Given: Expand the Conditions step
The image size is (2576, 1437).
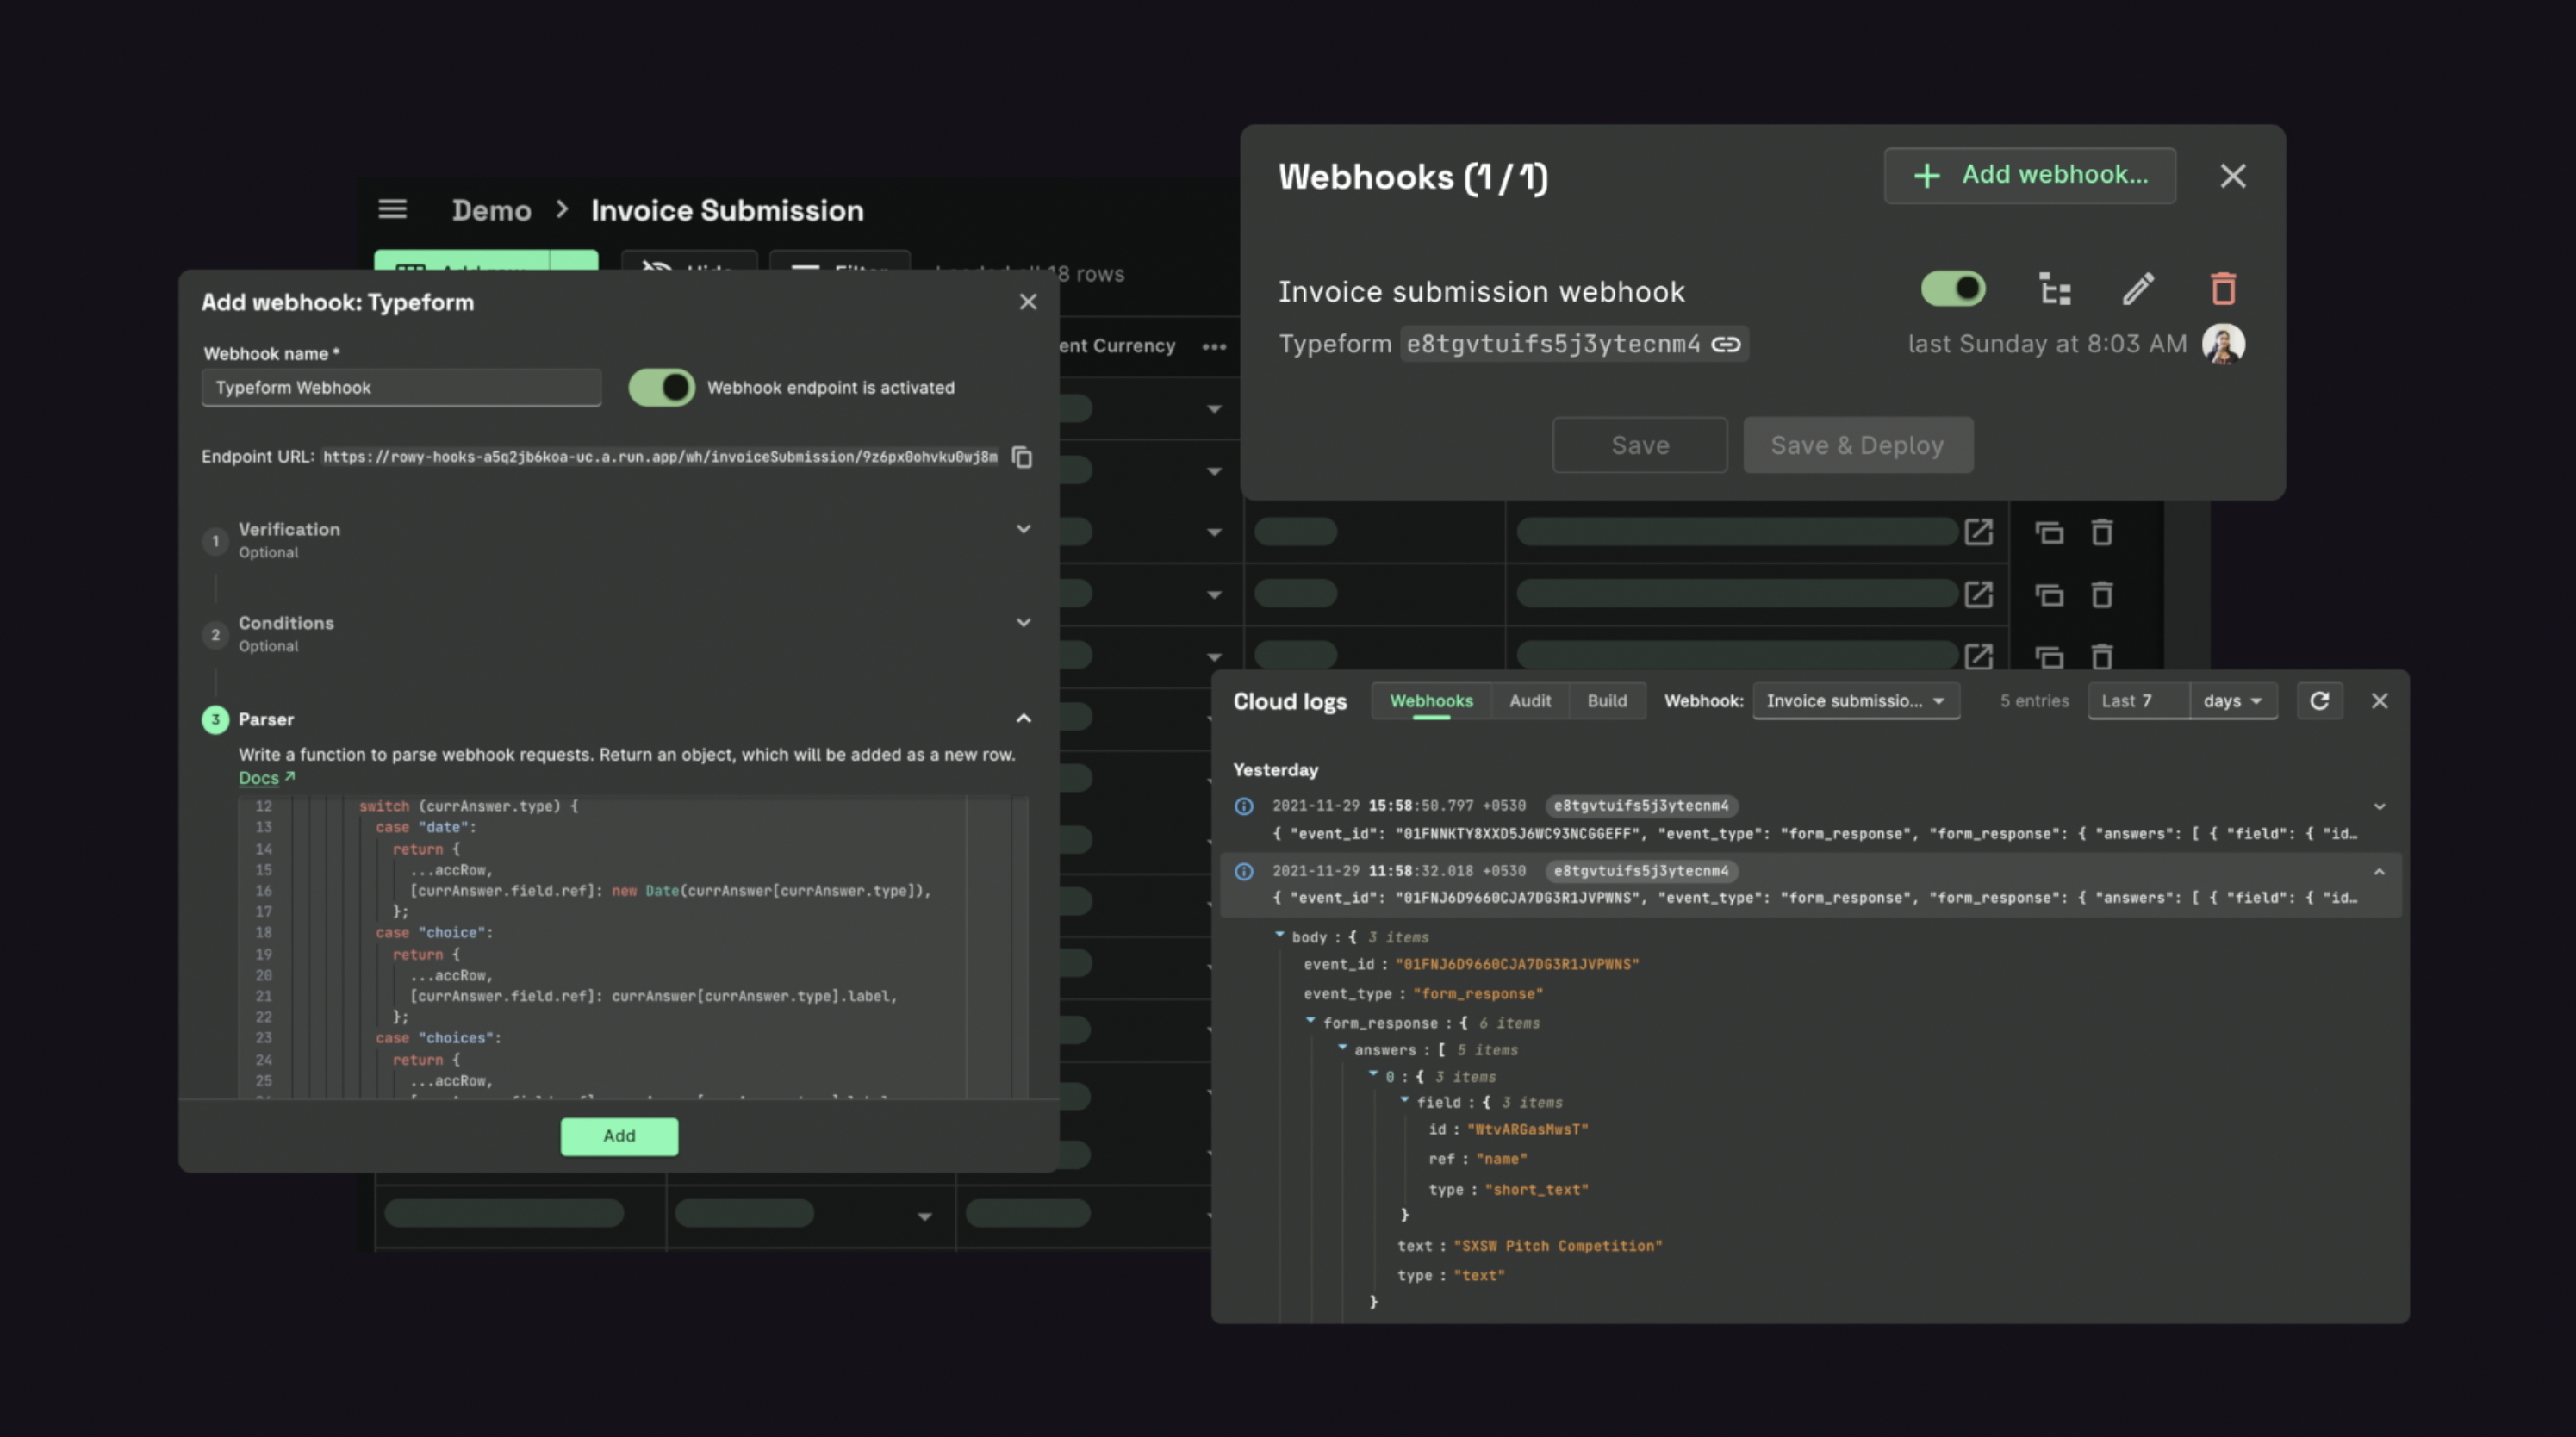Looking at the screenshot, I should [x=1023, y=623].
